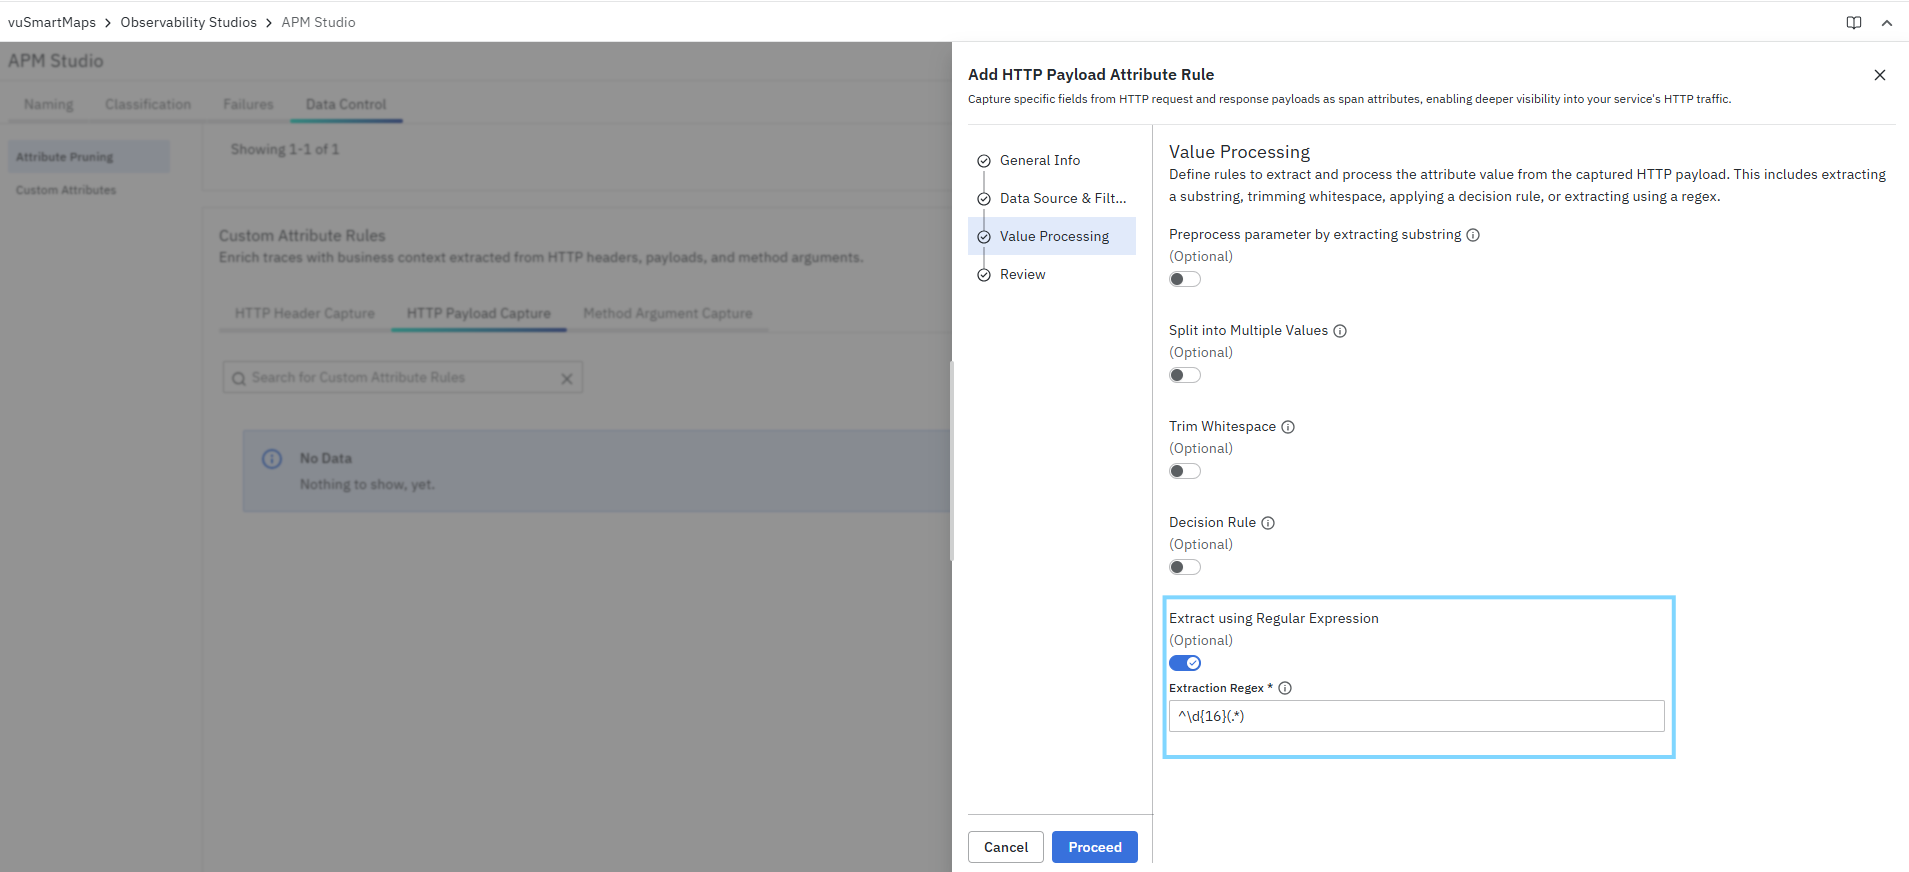The width and height of the screenshot is (1909, 872).
Task: Select the Data Control tab
Action: (346, 104)
